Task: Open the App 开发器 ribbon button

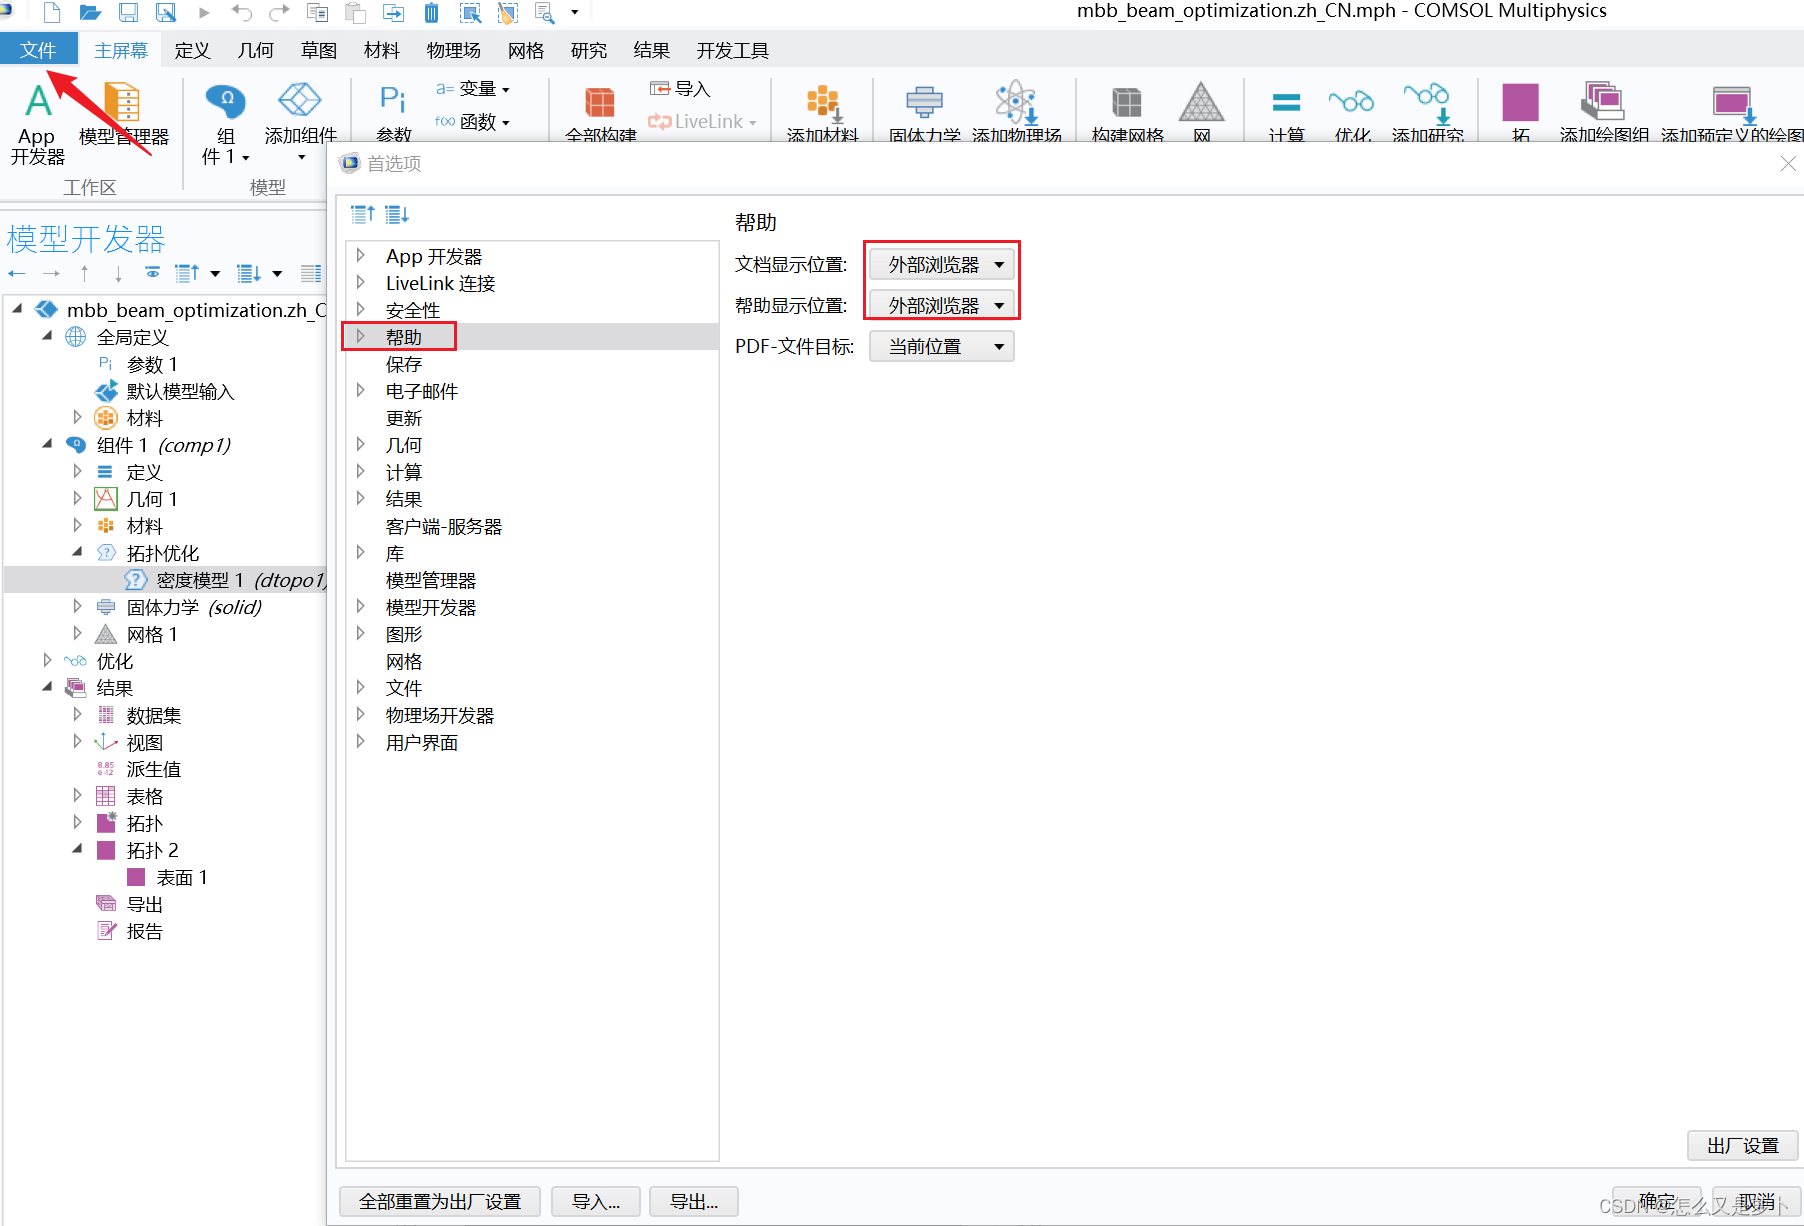Action: pyautogui.click(x=38, y=125)
